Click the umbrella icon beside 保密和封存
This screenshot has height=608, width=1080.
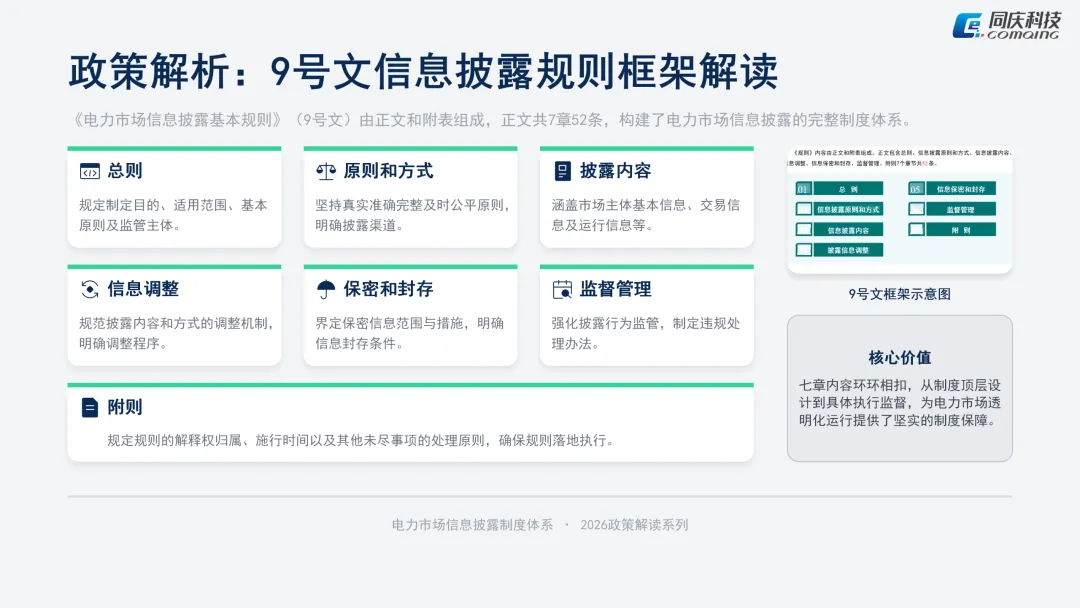(324, 289)
